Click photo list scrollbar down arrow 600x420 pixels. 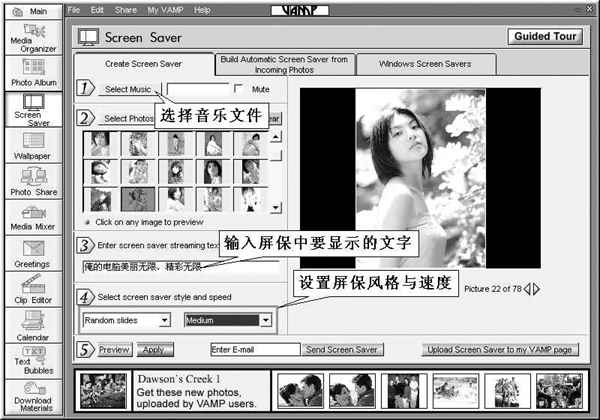click(x=276, y=208)
